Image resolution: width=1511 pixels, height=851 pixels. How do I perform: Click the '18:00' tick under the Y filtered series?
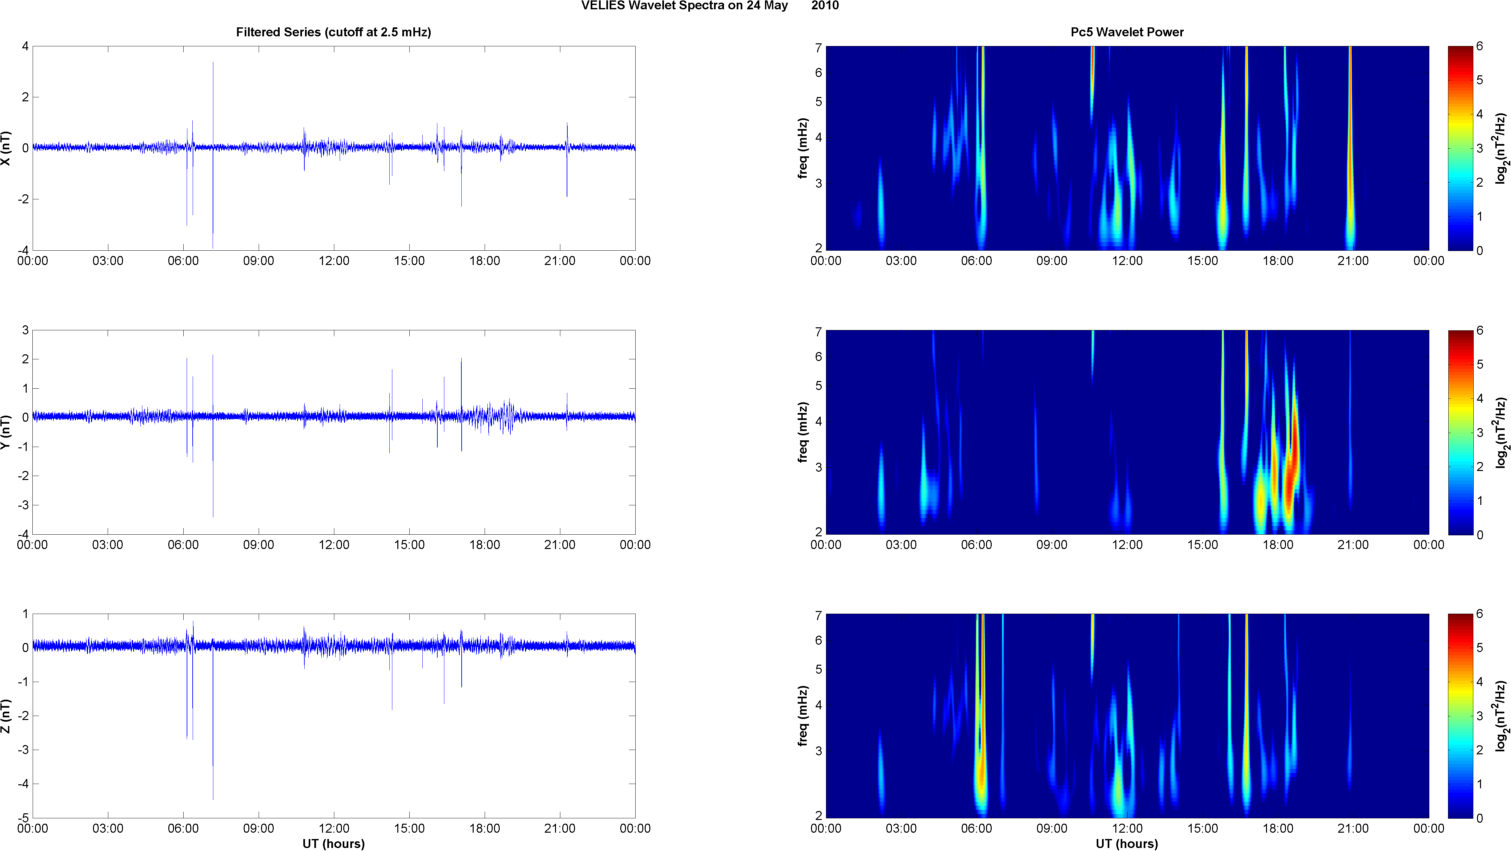coord(485,545)
